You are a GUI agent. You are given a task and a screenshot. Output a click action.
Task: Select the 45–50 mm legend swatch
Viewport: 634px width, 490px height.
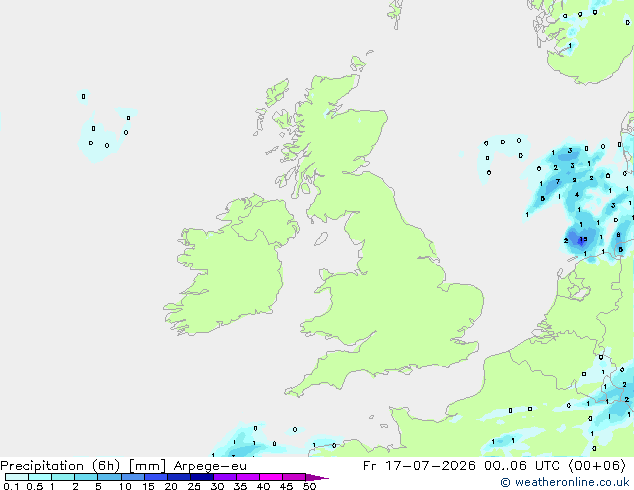[294, 477]
